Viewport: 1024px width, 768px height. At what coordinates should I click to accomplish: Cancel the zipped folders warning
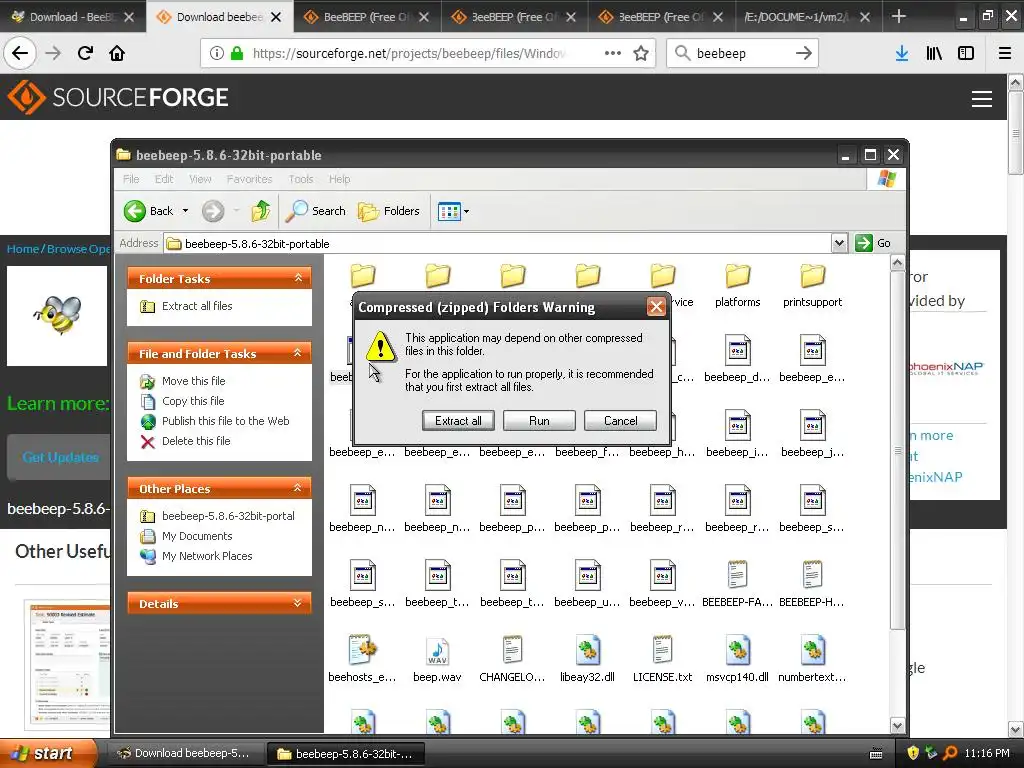[620, 421]
